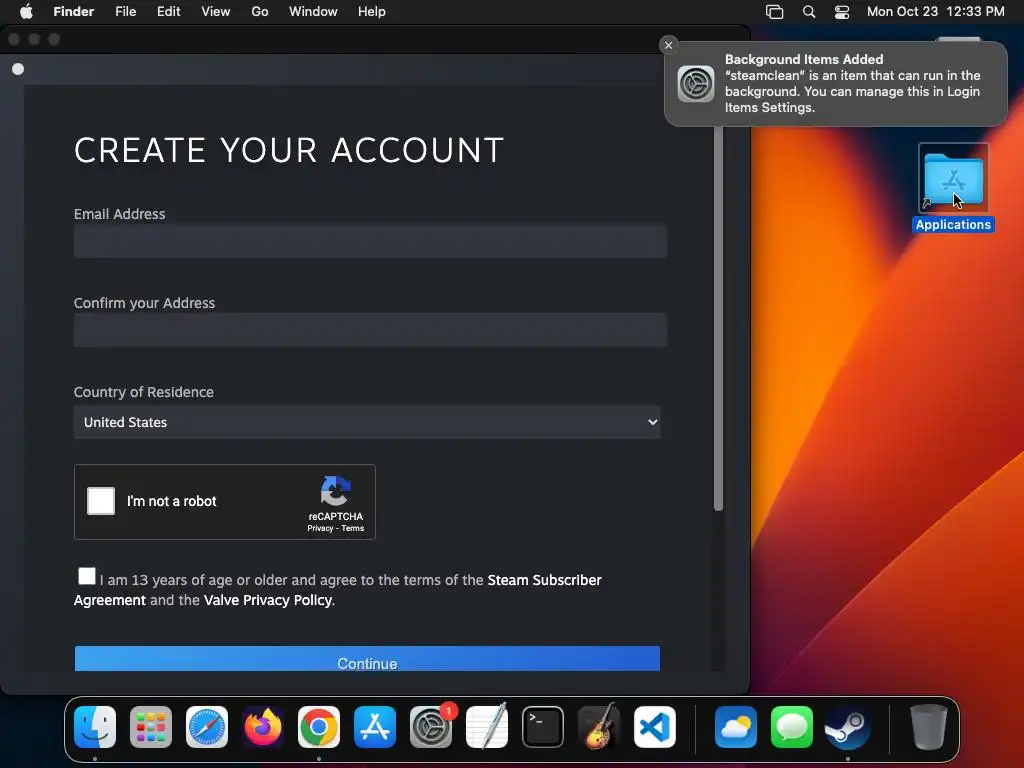Switch to Steam in the Dock
The image size is (1024, 768).
[848, 727]
